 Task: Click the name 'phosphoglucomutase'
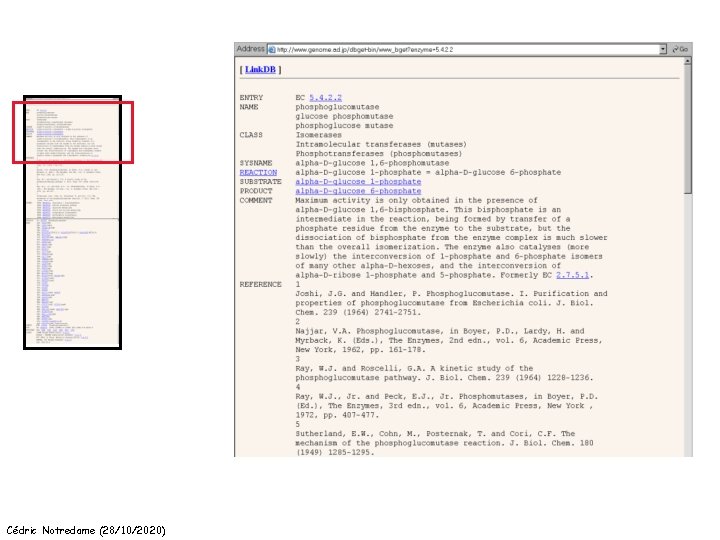tap(337, 107)
